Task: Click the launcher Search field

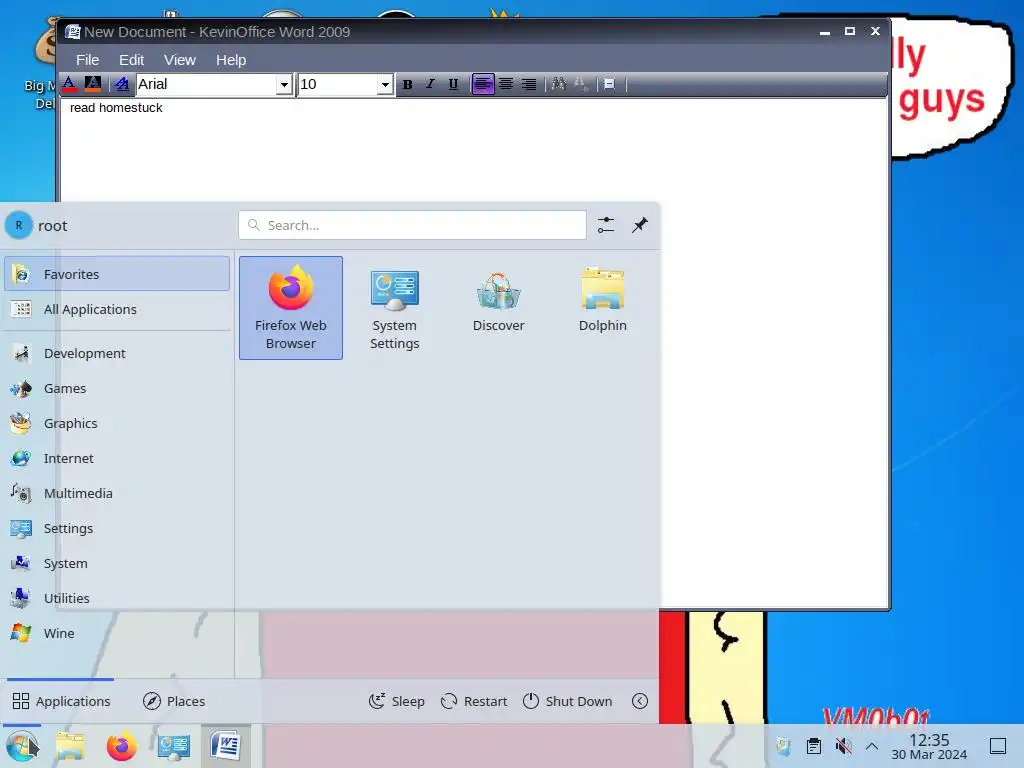Action: (x=412, y=225)
